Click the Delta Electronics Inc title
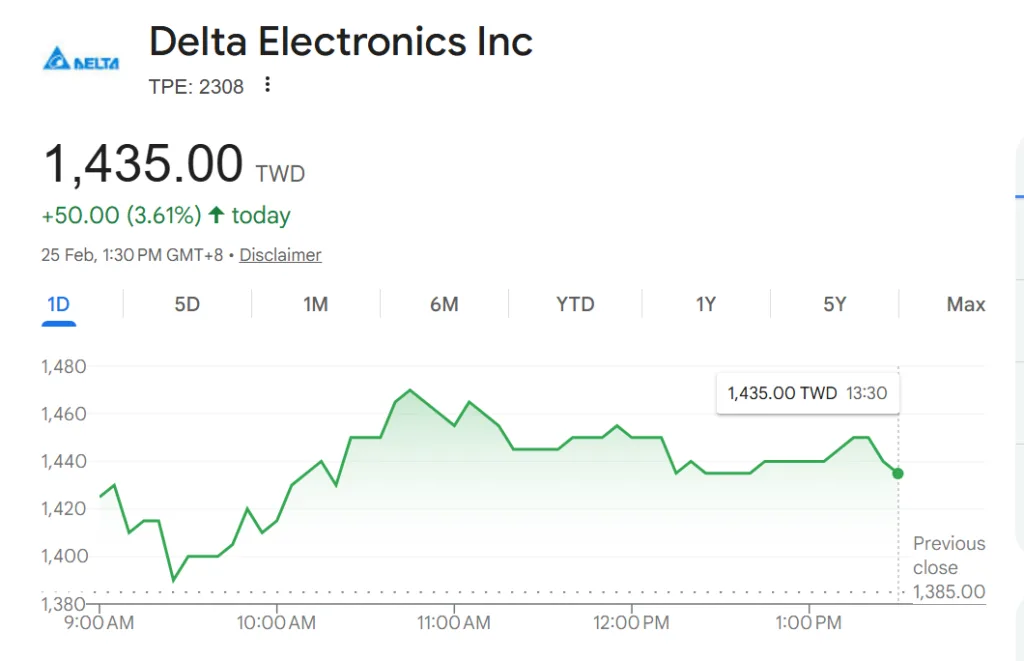 (341, 42)
